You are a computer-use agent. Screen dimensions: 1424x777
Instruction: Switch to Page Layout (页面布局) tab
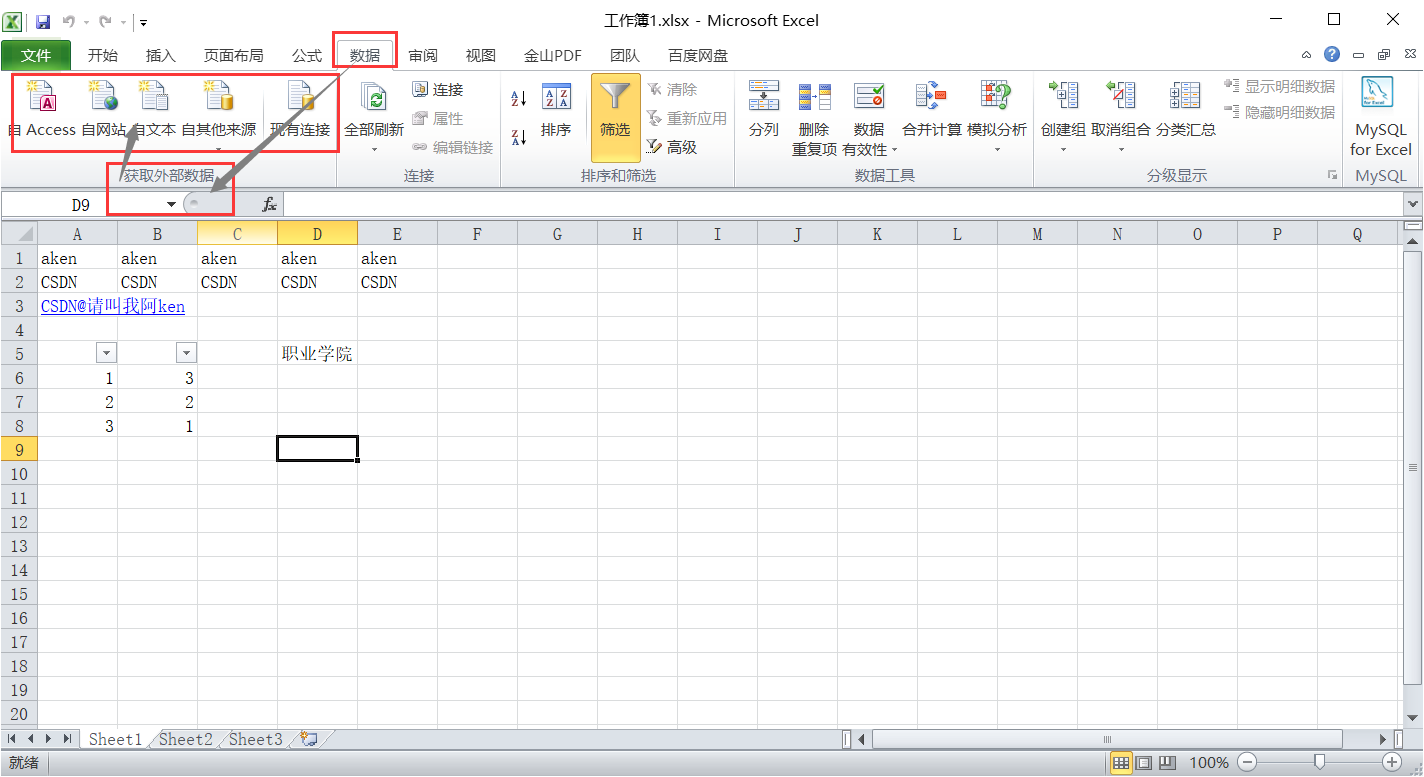(x=233, y=55)
